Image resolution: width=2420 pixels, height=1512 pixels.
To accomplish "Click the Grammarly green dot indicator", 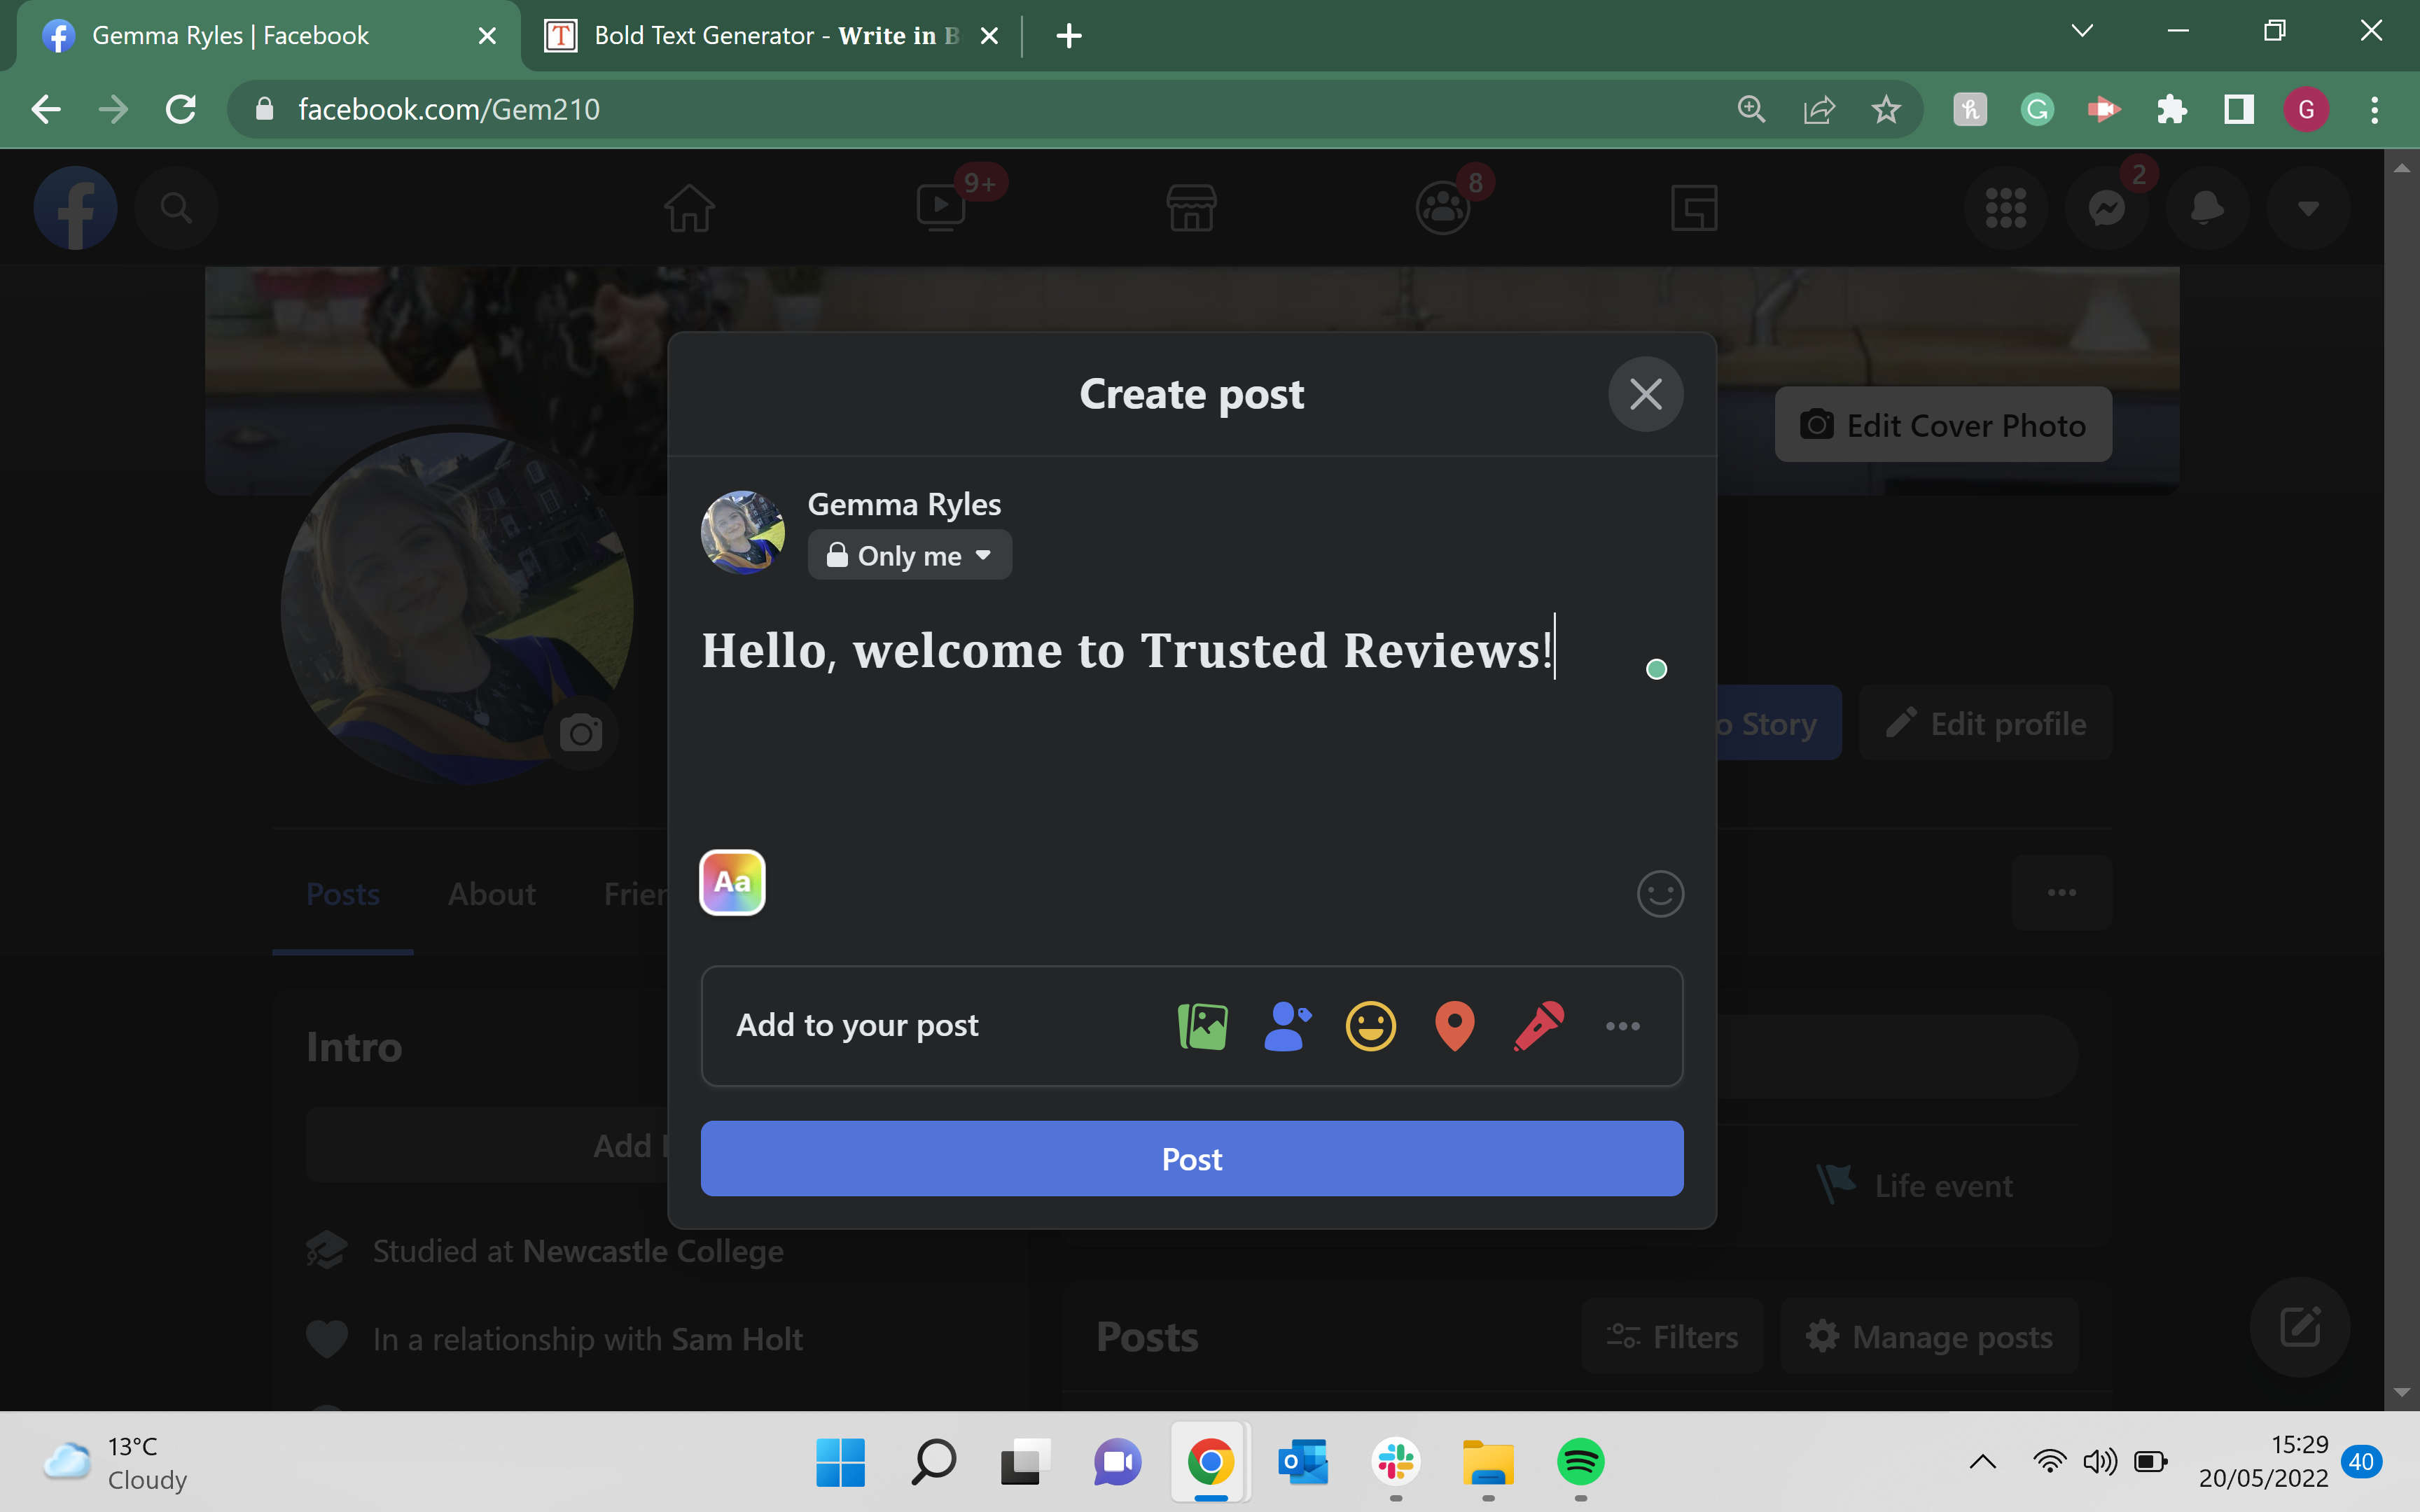I will [x=1656, y=669].
